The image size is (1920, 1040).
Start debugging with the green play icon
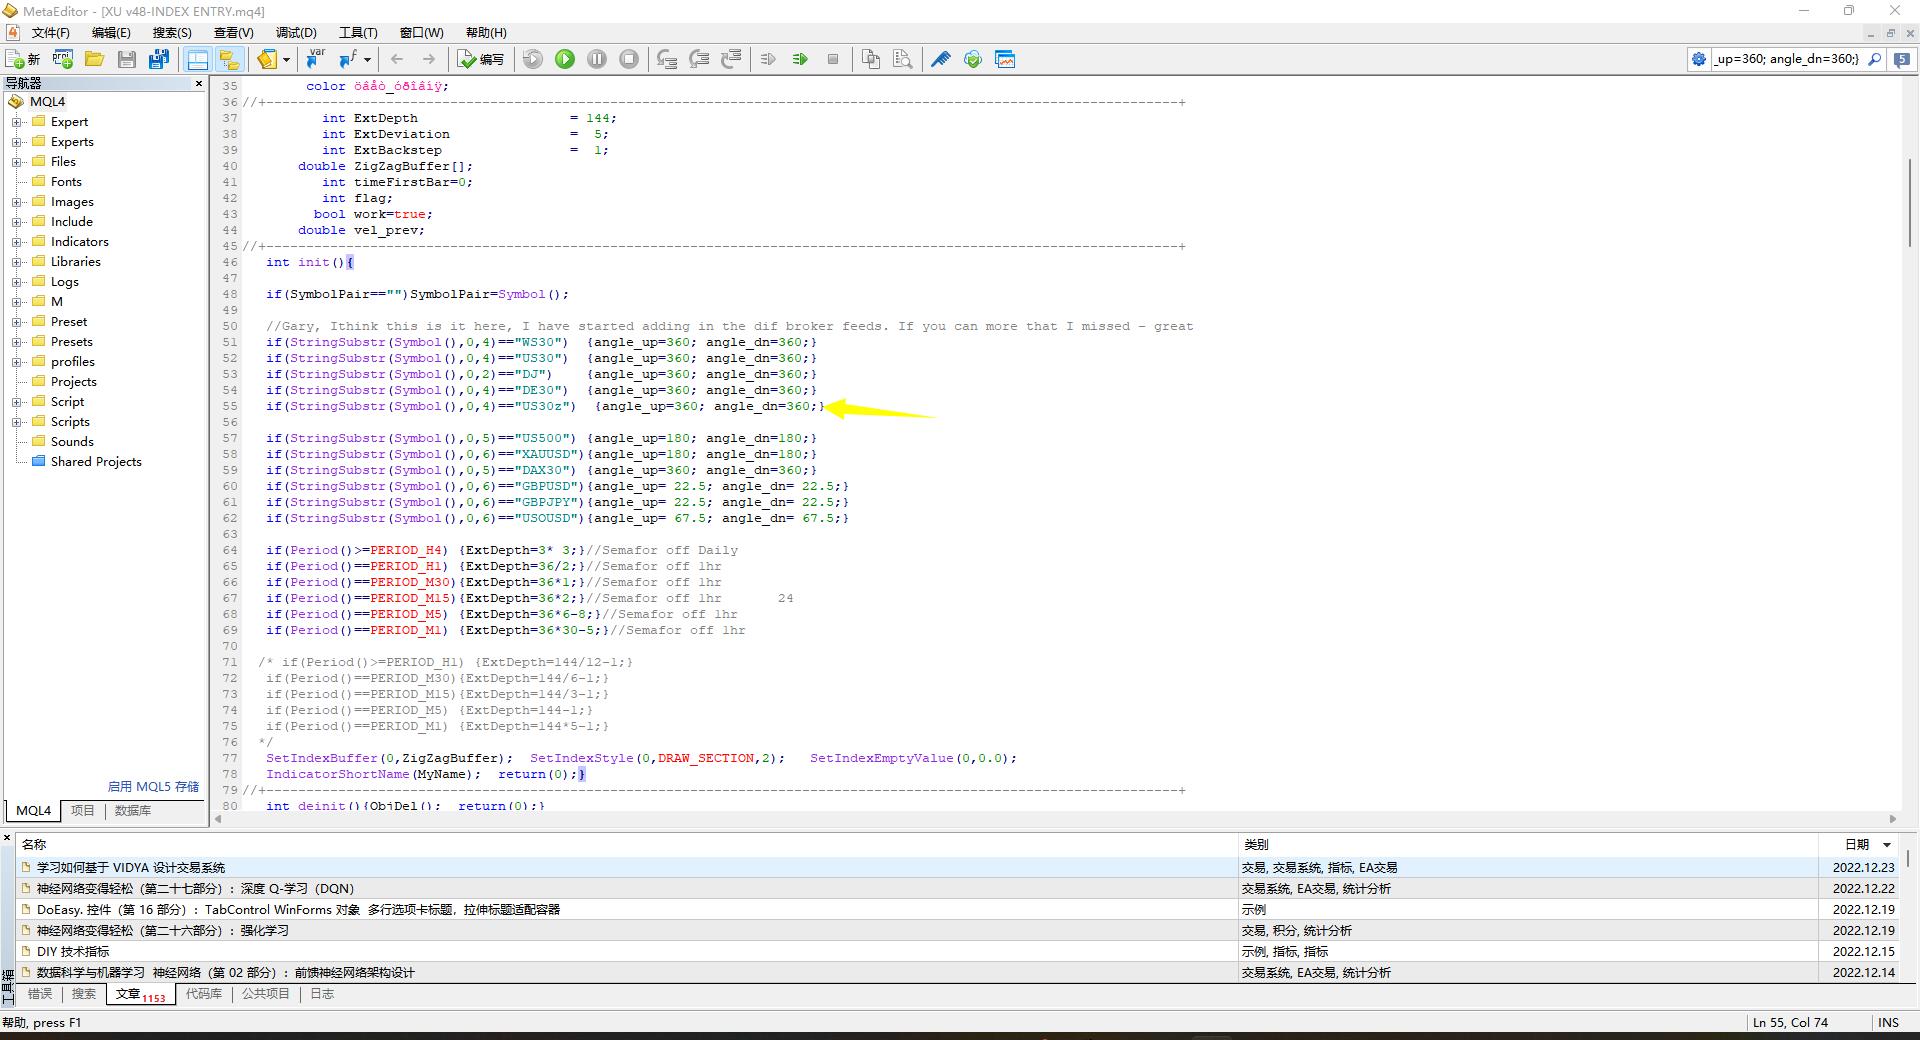(565, 60)
